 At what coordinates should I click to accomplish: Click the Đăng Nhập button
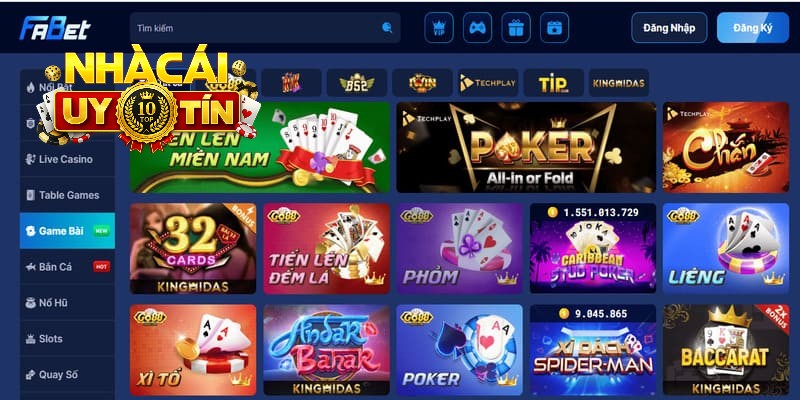tap(669, 28)
